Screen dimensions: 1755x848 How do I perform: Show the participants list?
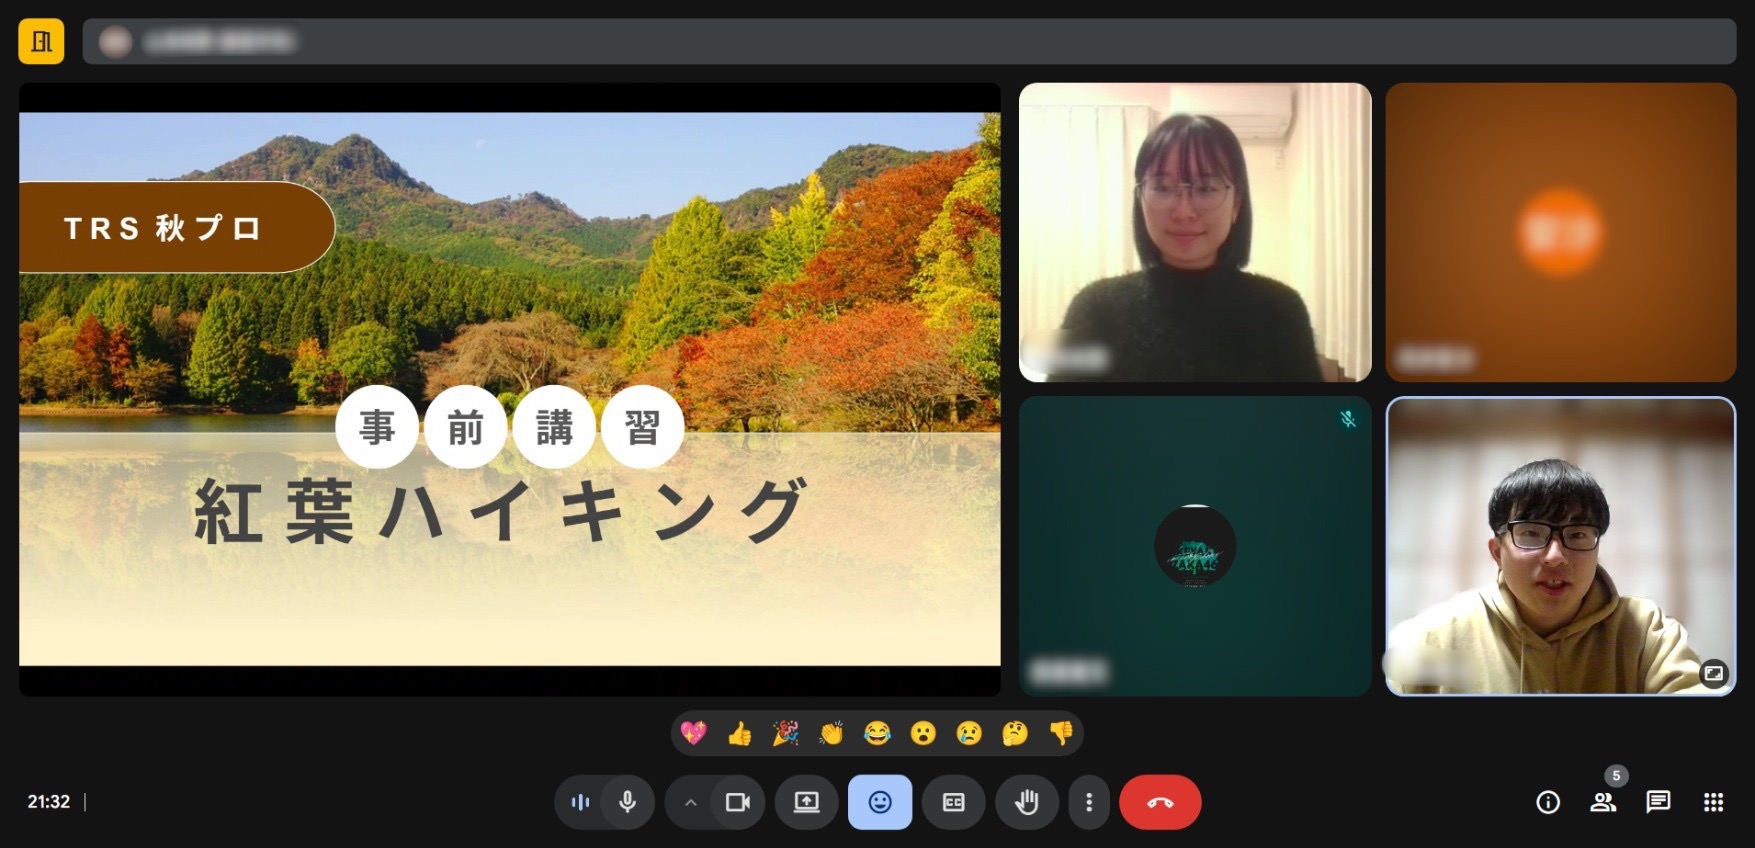coord(1603,802)
